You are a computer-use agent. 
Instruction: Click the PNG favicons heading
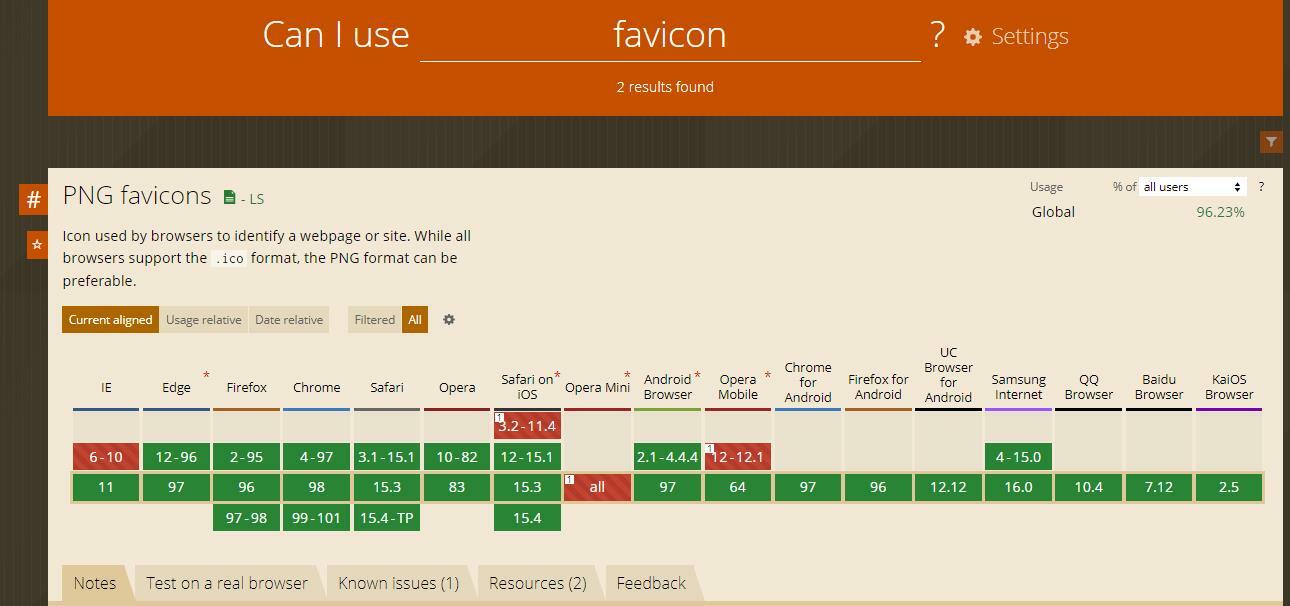tap(137, 196)
